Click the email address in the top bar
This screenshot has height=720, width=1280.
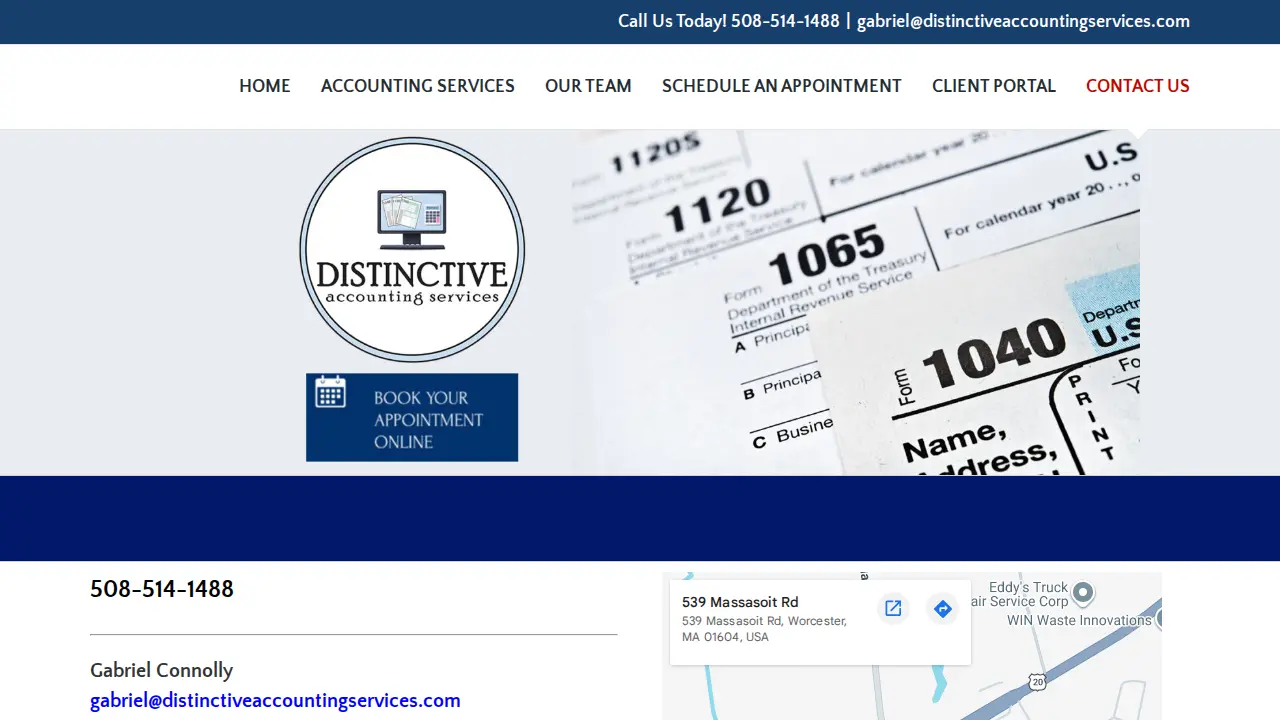point(1023,21)
